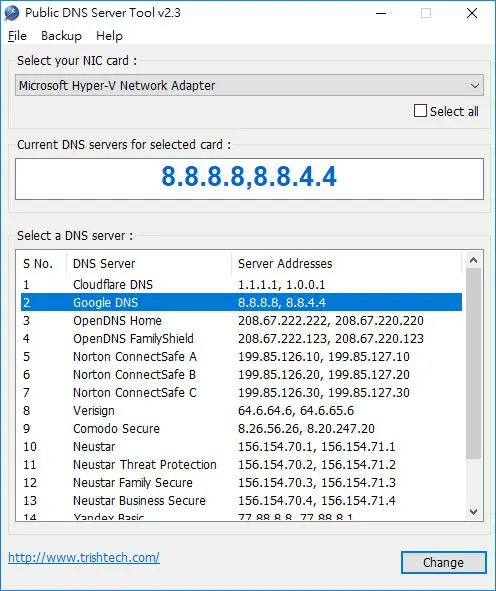This screenshot has width=496, height=591.
Task: Click the Change button
Action: click(444, 563)
